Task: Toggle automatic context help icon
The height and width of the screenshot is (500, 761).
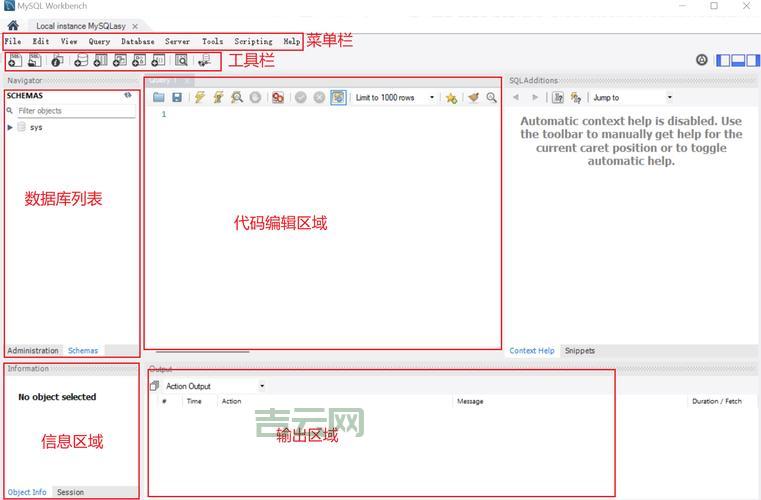Action: [576, 98]
